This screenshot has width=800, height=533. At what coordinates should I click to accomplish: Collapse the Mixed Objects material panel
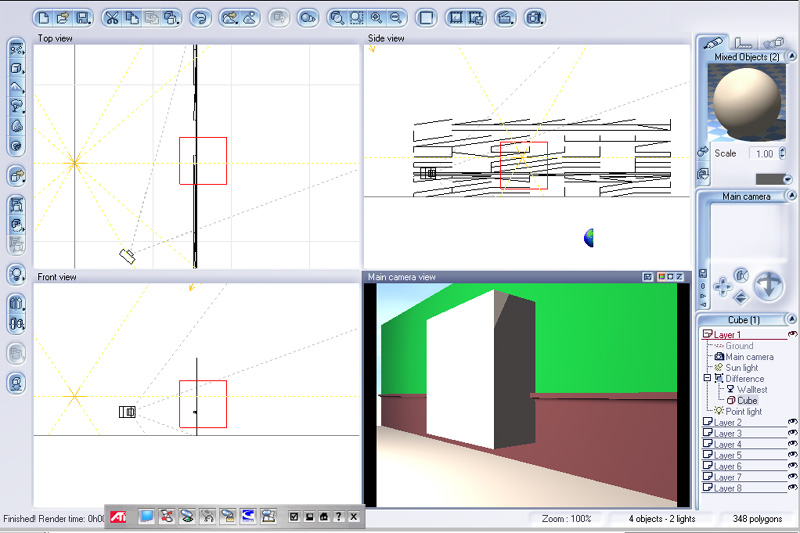pos(790,58)
